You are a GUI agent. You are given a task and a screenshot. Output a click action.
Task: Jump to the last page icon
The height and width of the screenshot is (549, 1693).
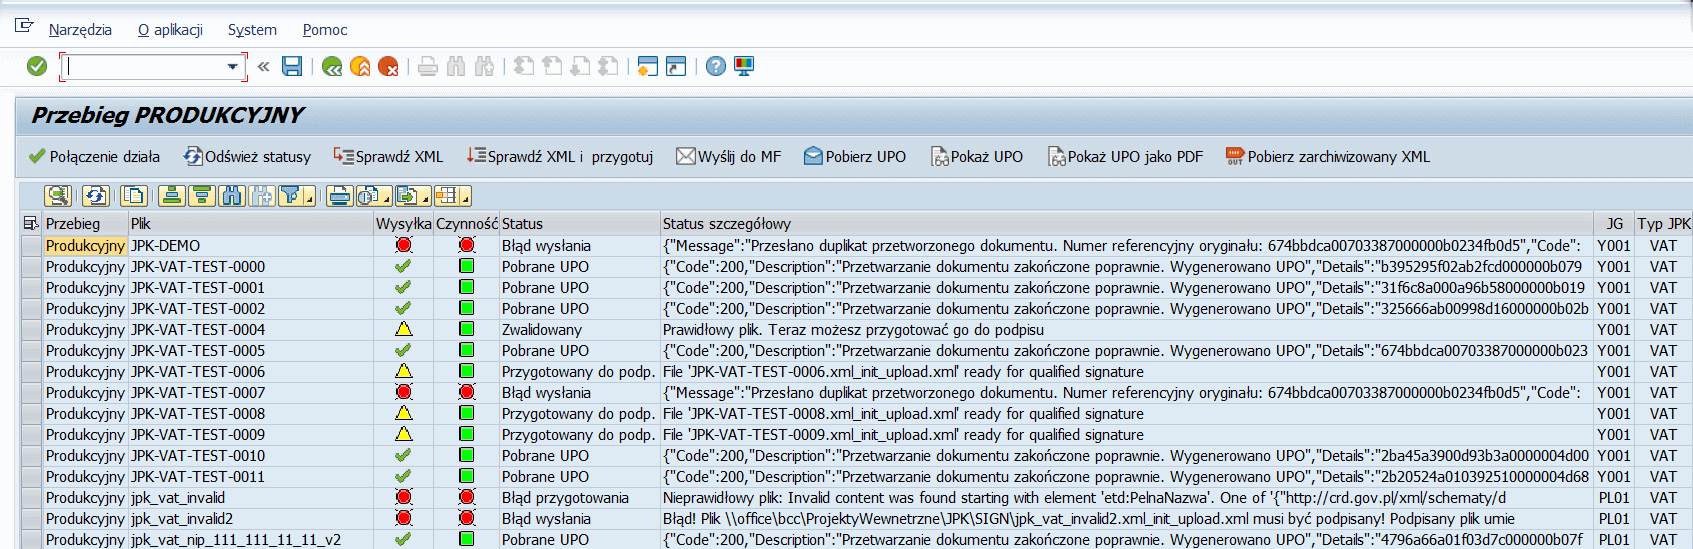(608, 66)
